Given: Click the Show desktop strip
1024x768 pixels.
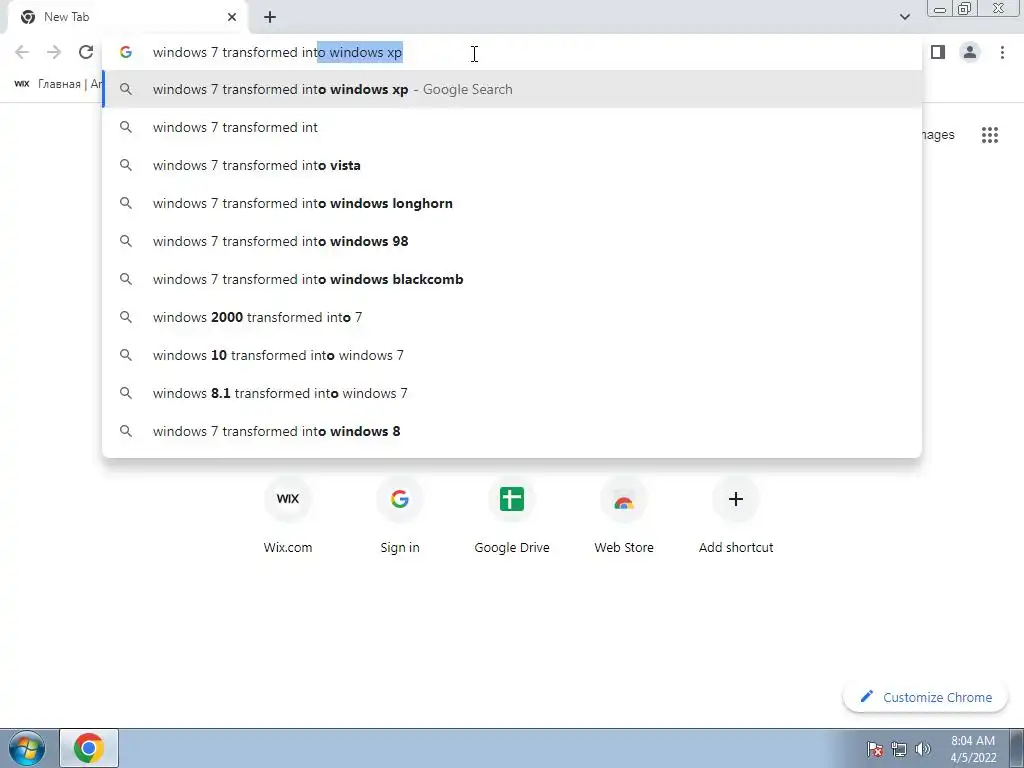Looking at the screenshot, I should coord(1017,748).
